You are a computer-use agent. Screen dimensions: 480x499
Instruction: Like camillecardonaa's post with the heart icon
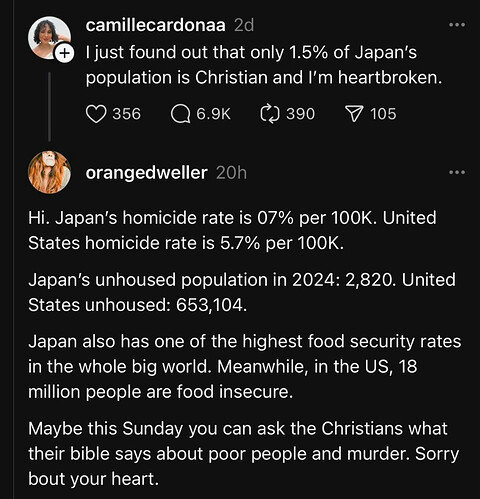tap(96, 114)
